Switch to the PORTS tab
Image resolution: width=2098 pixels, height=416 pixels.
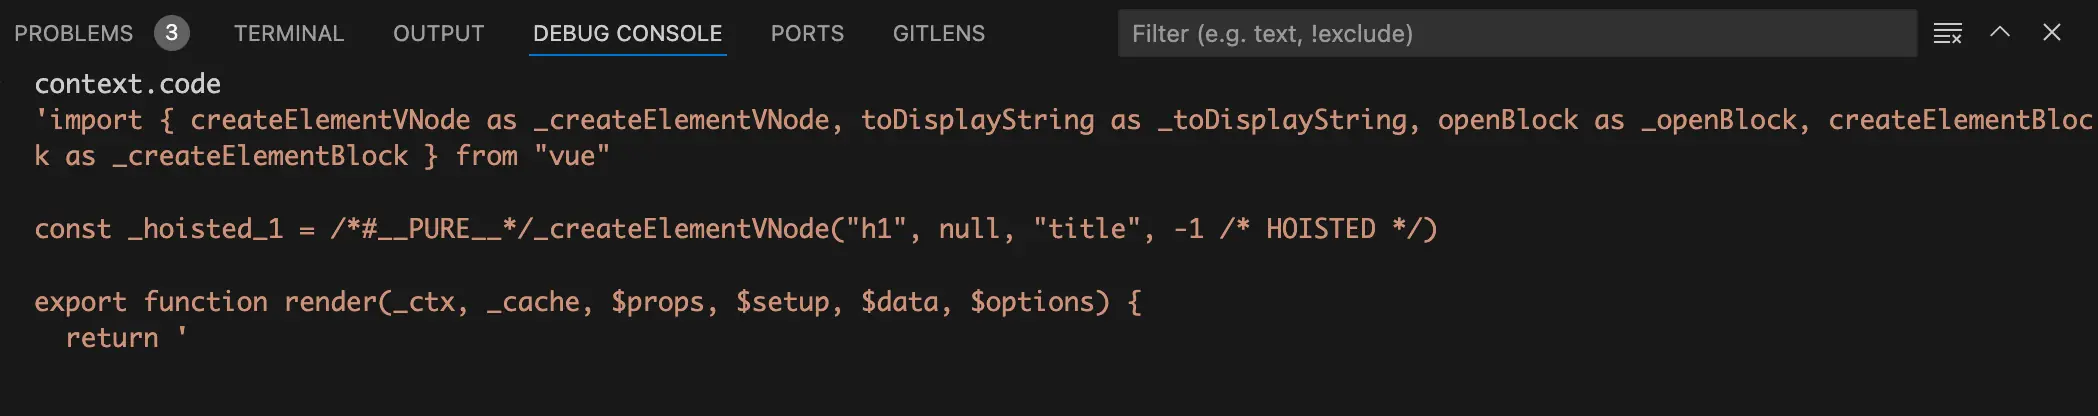click(x=807, y=34)
